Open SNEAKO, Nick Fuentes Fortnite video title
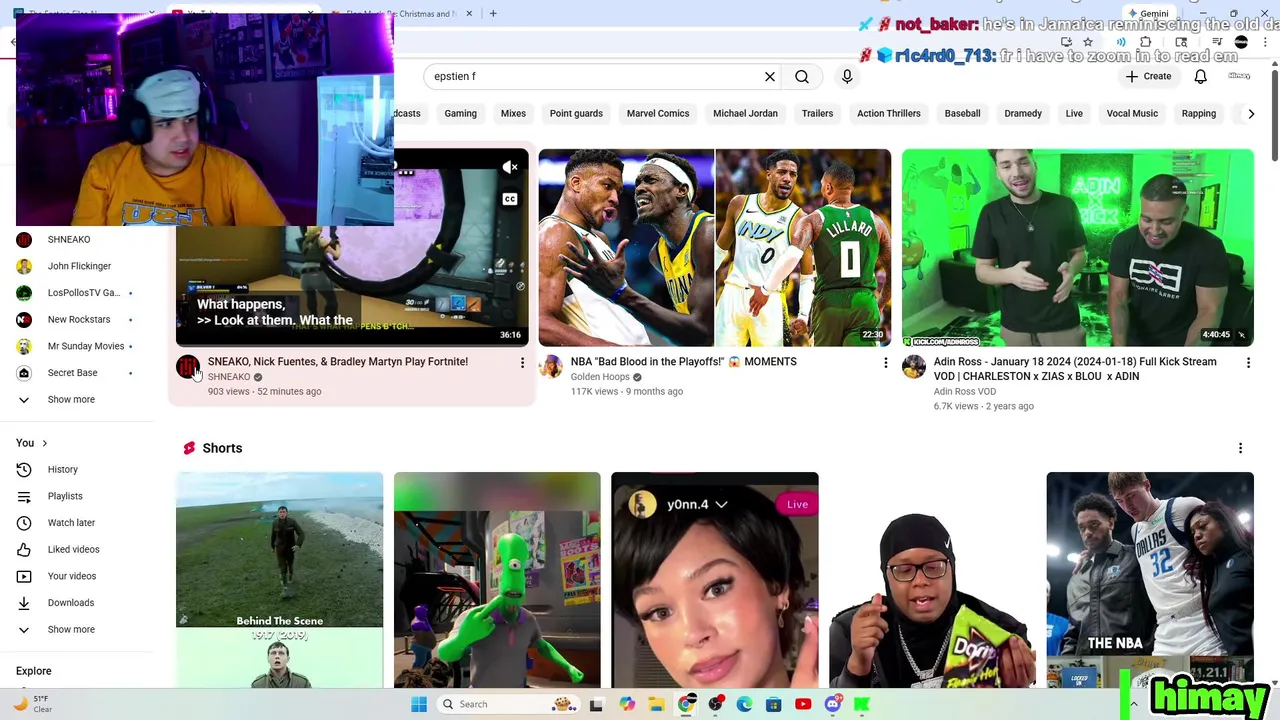Viewport: 1280px width, 720px height. (338, 362)
